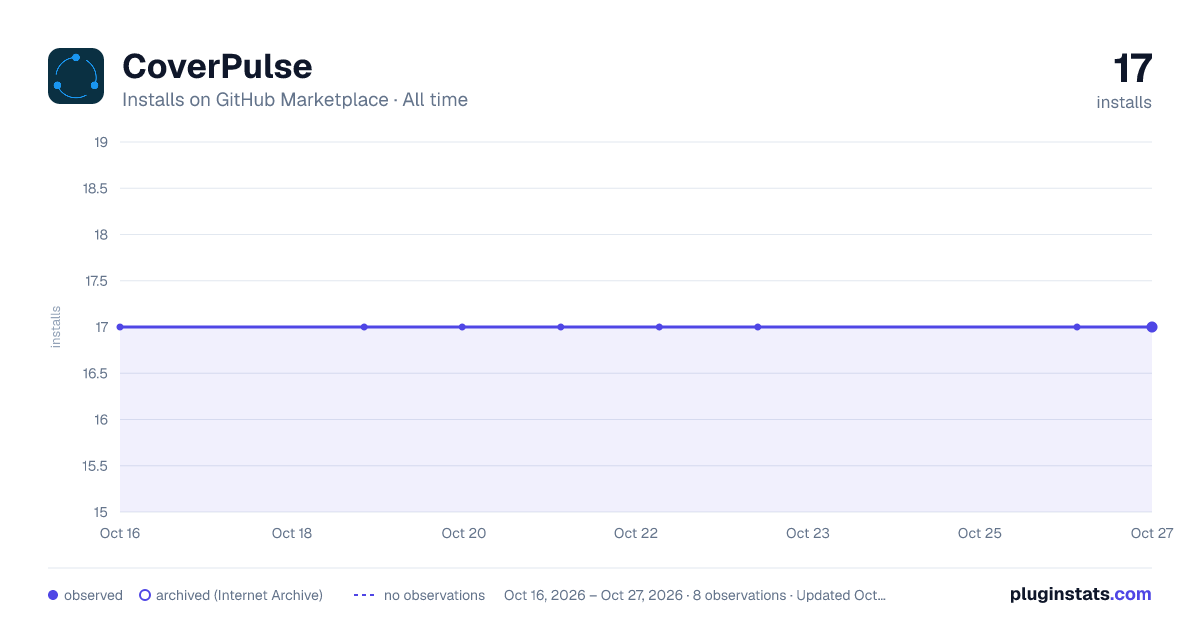Click the rotated 'installs' y-axis title
This screenshot has height=630, width=1200.
coord(56,327)
